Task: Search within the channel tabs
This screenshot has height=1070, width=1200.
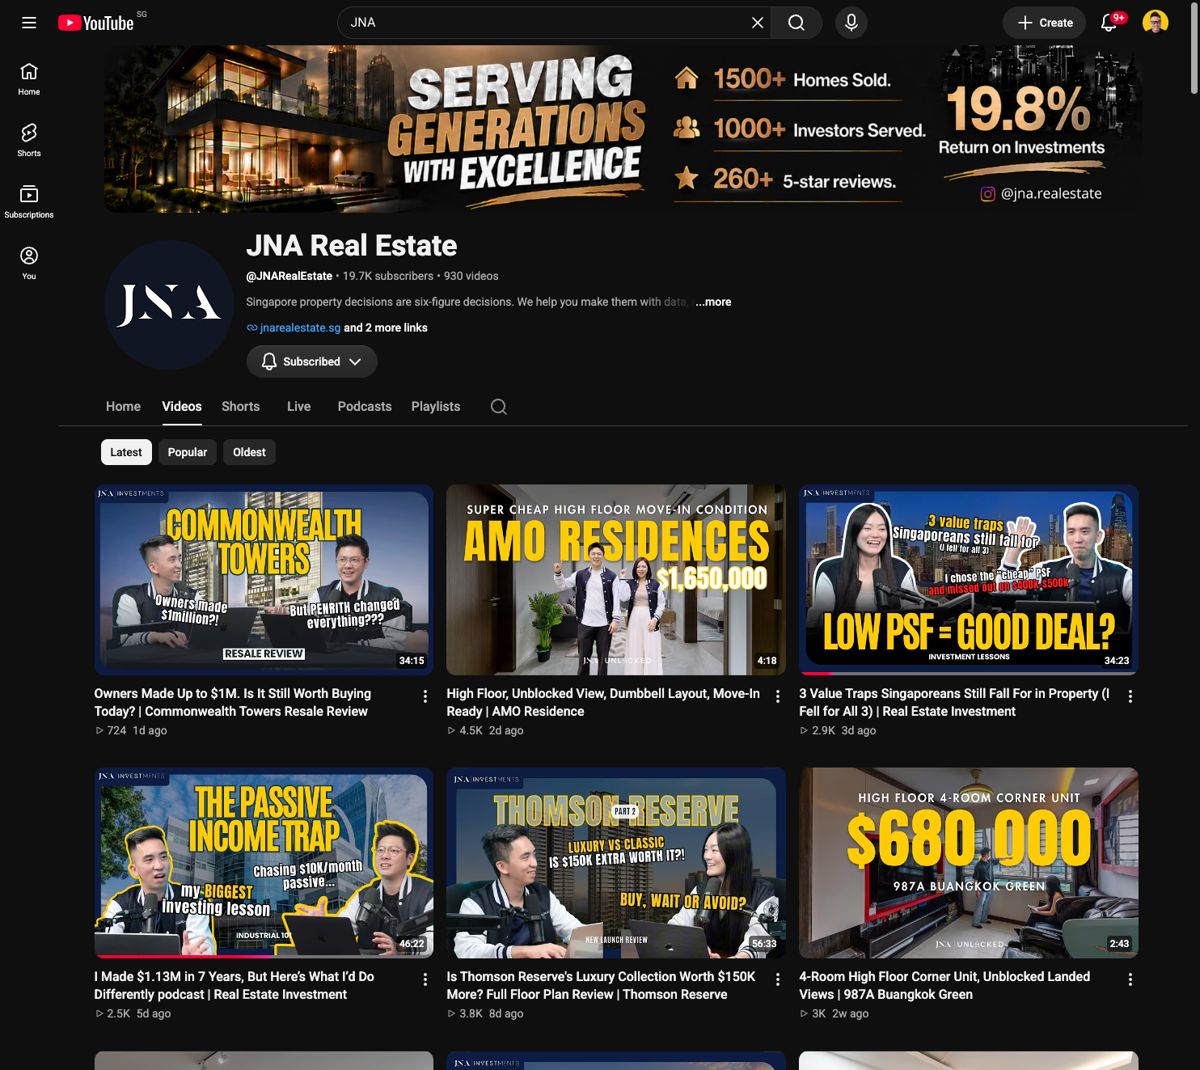Action: (x=498, y=406)
